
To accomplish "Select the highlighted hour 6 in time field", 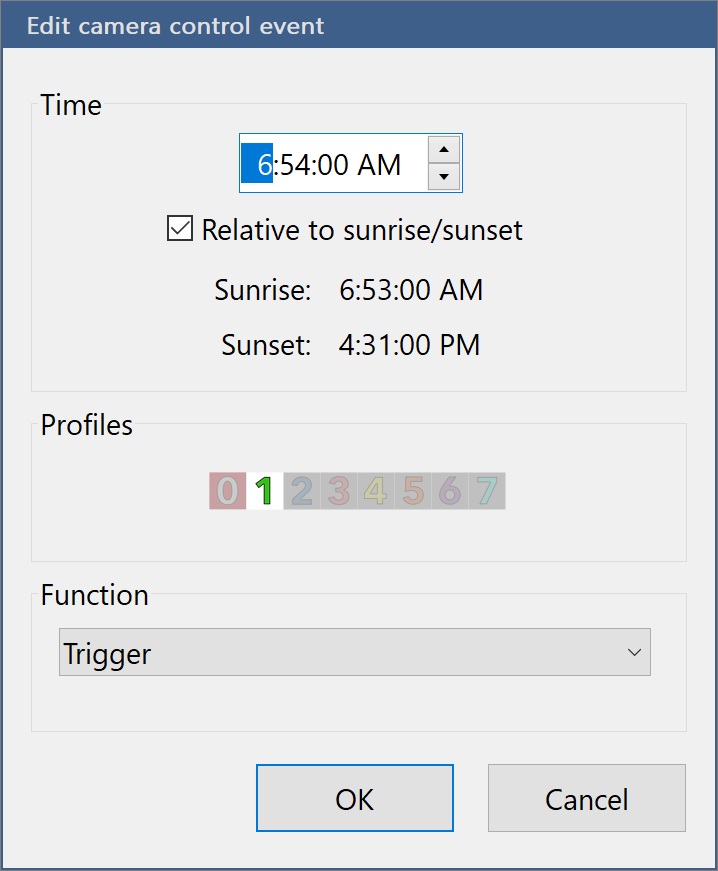I will 264,164.
